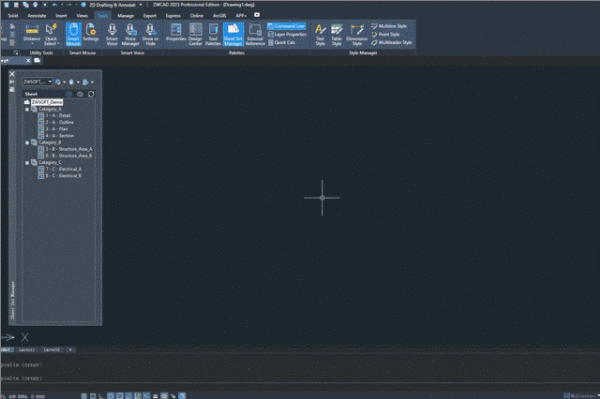This screenshot has height=399, width=600.
Task: Click the Multileader Style button
Action: 391,42
